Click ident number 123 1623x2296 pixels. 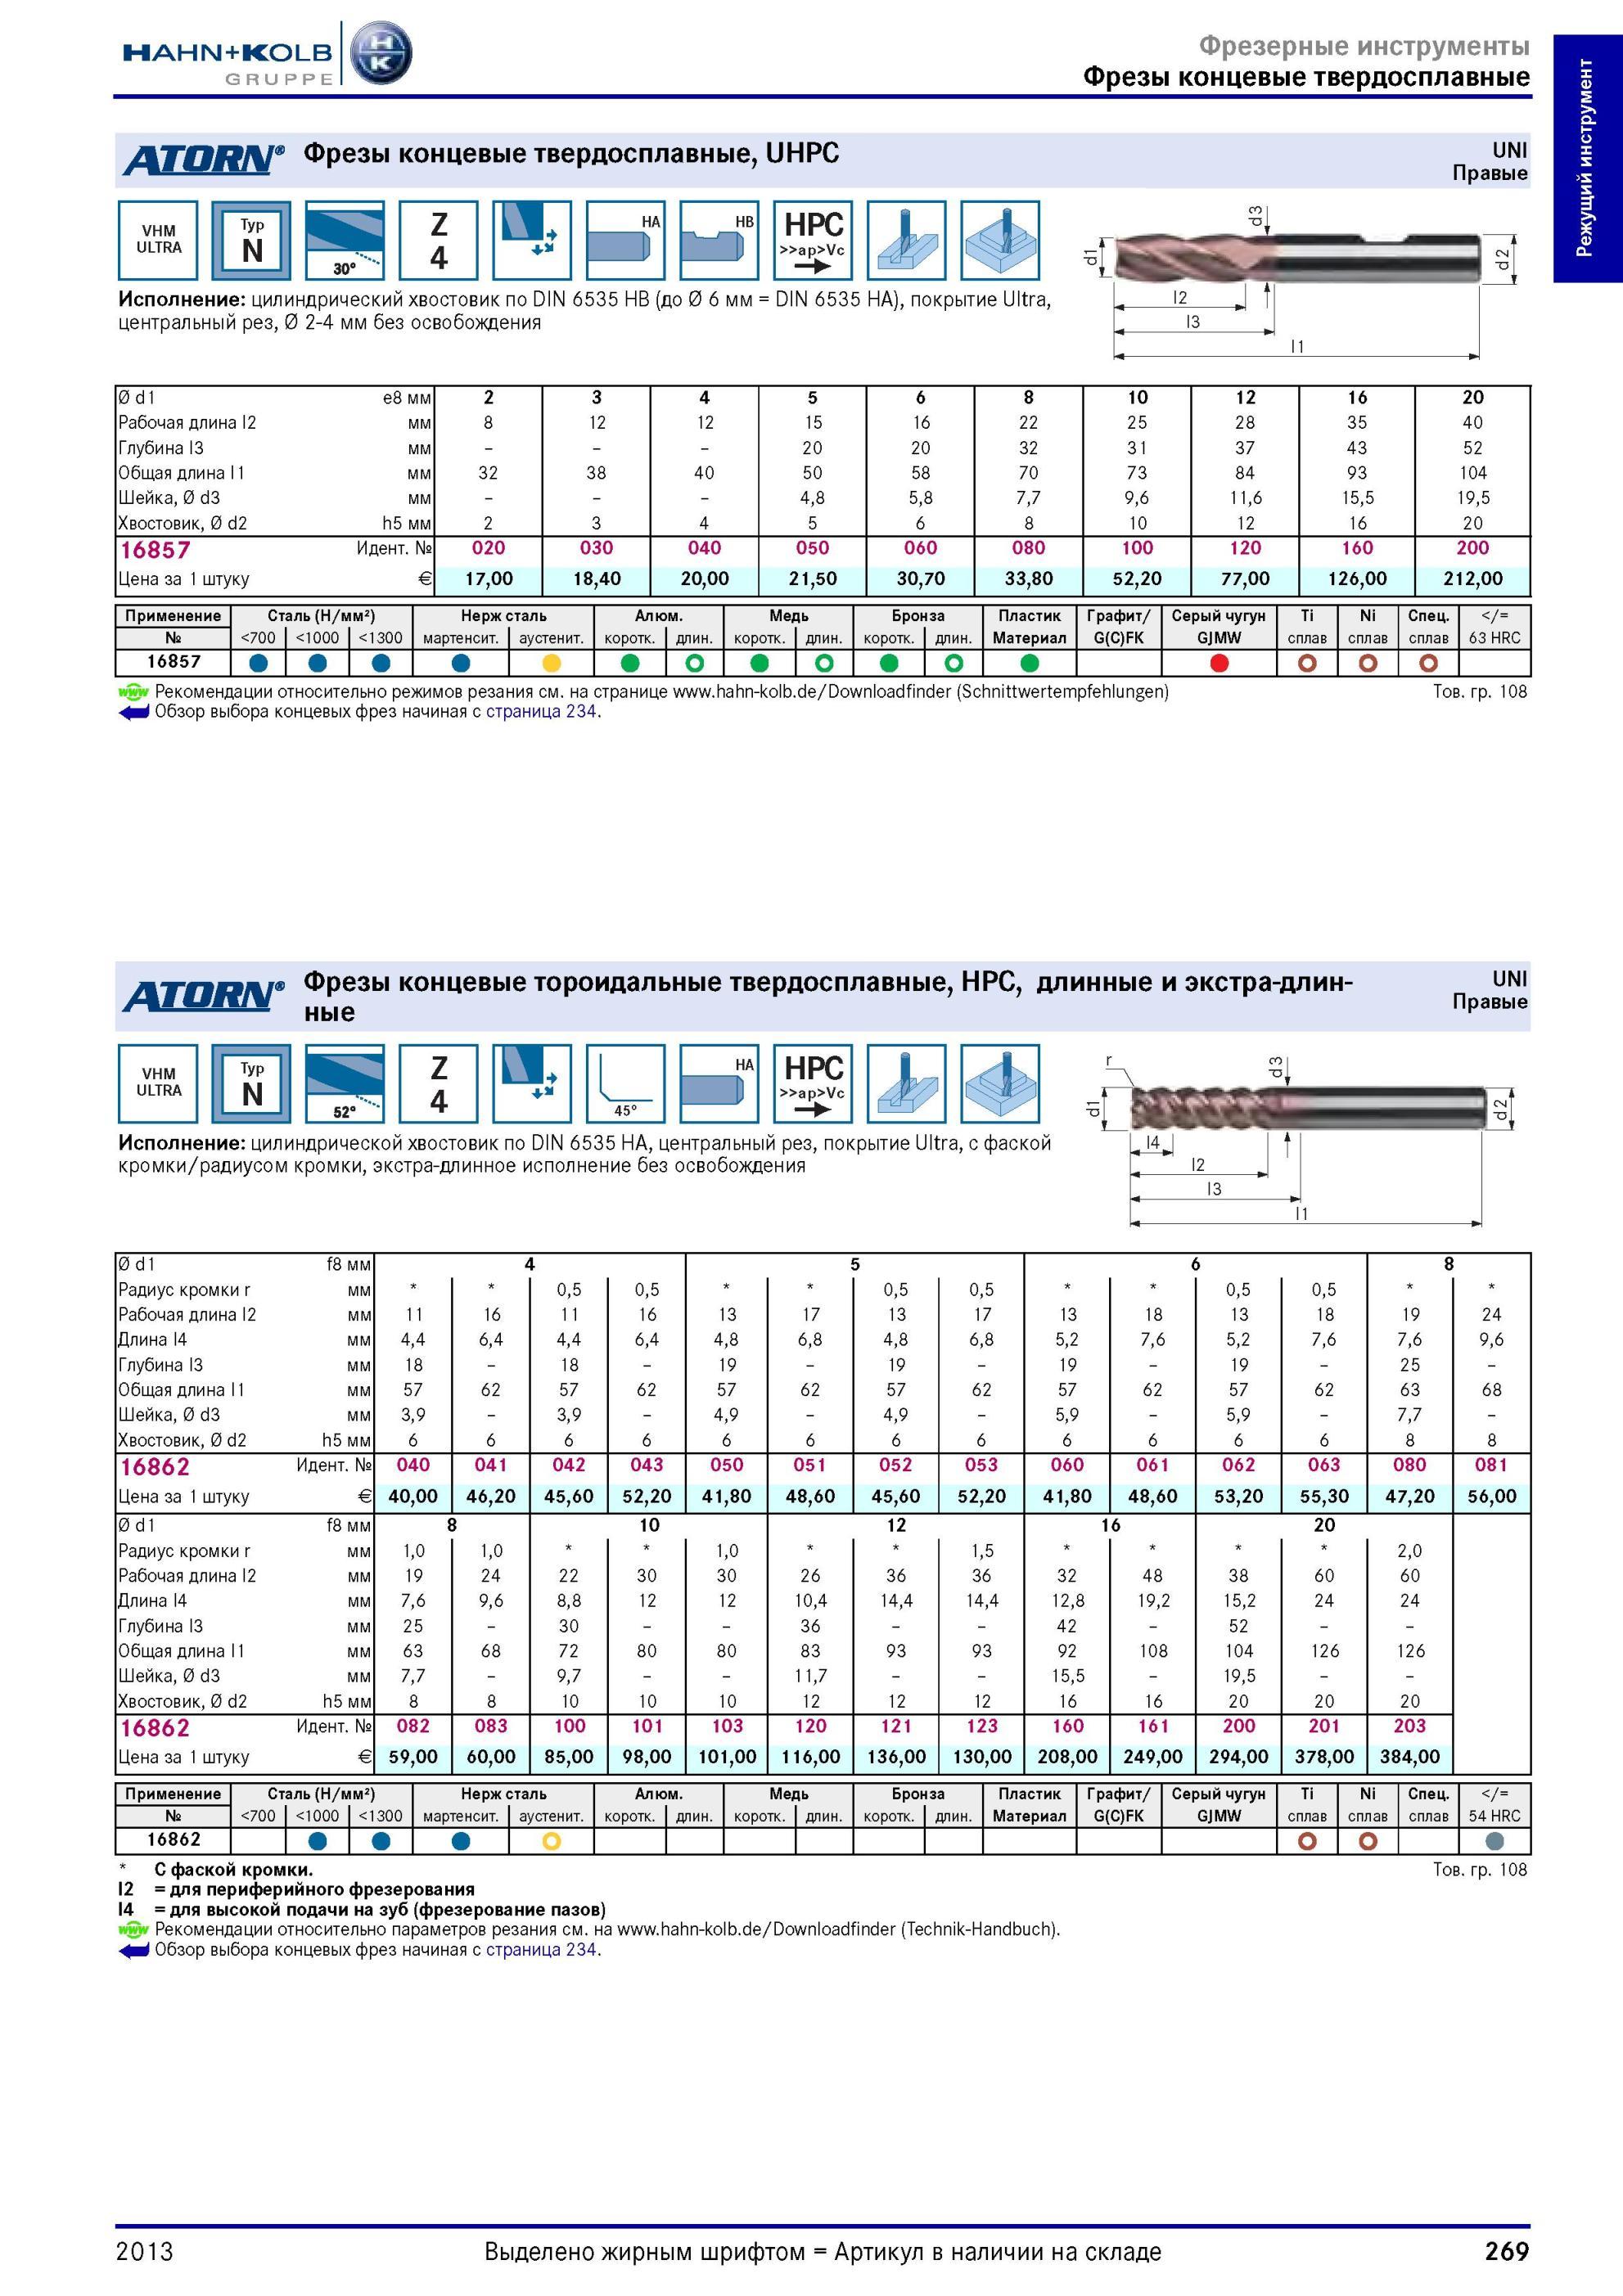tap(981, 1726)
